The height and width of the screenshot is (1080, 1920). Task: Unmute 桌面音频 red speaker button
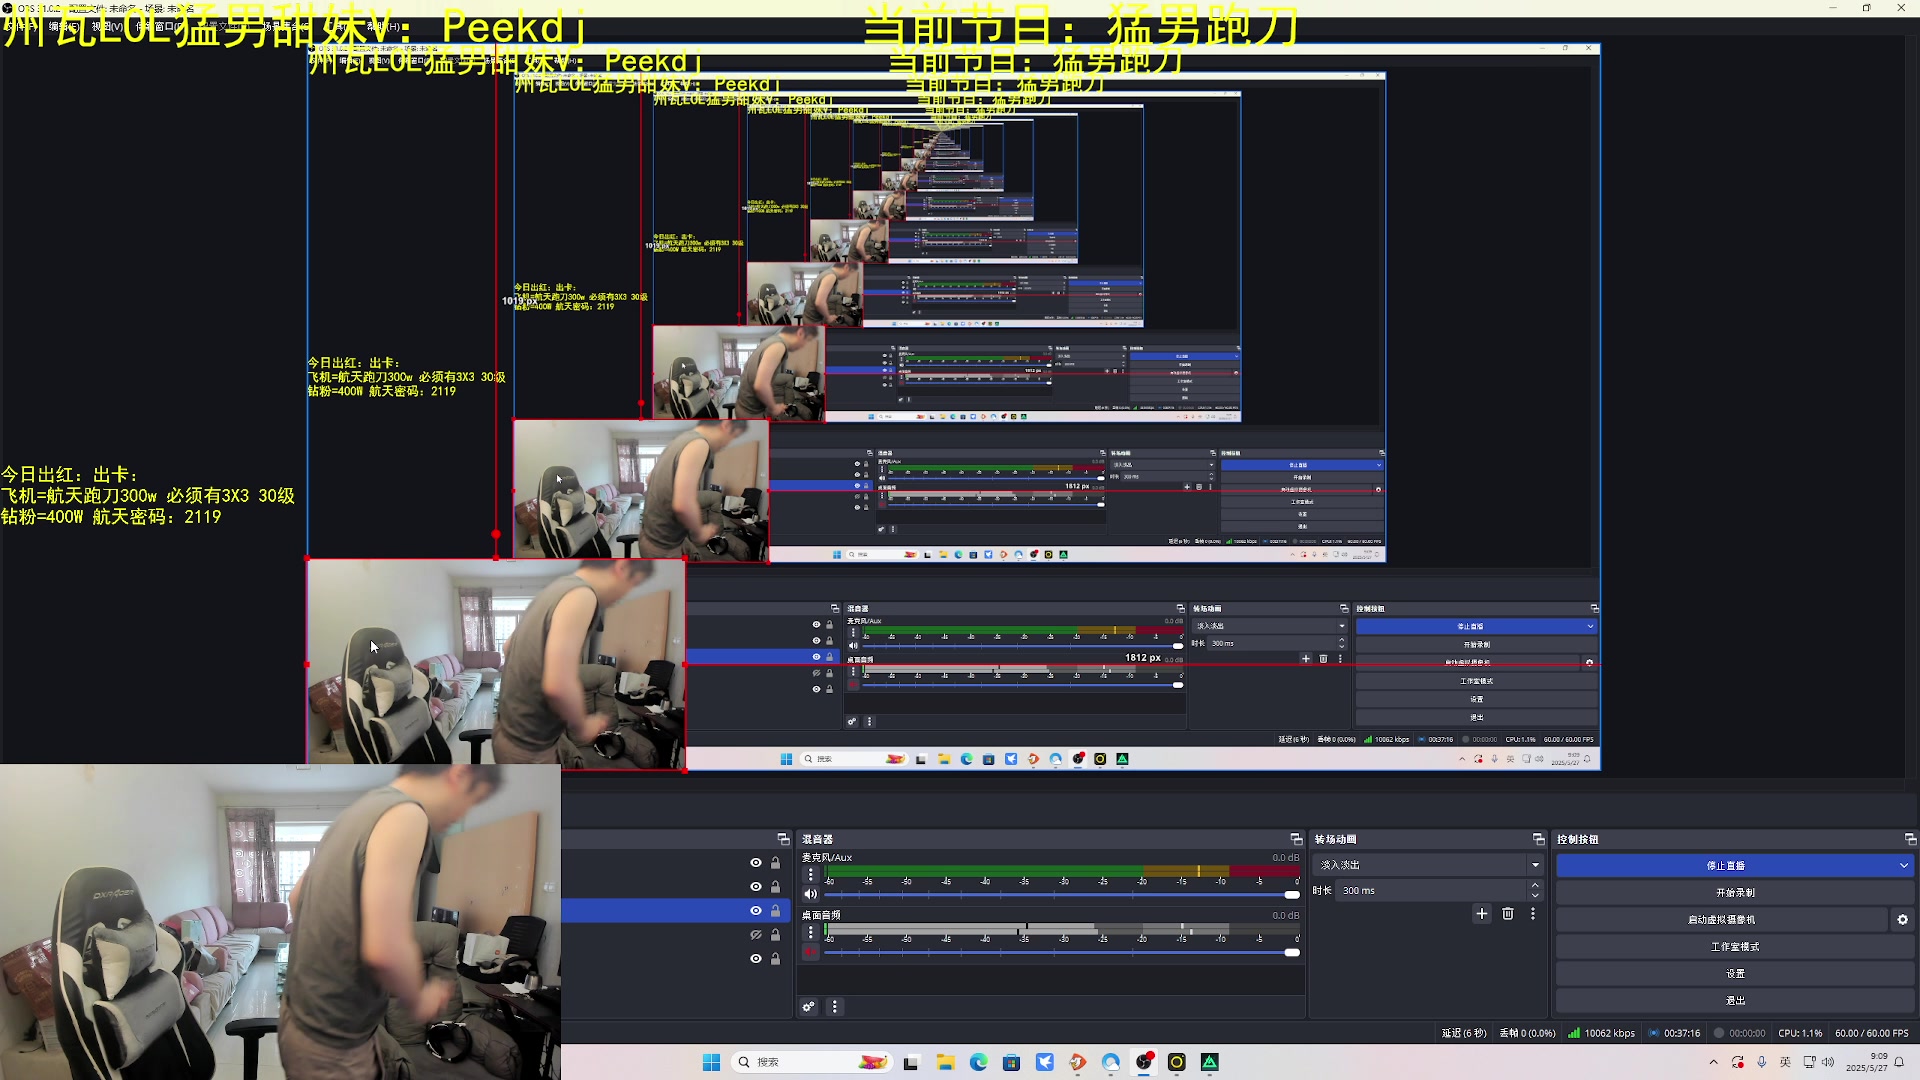[811, 952]
